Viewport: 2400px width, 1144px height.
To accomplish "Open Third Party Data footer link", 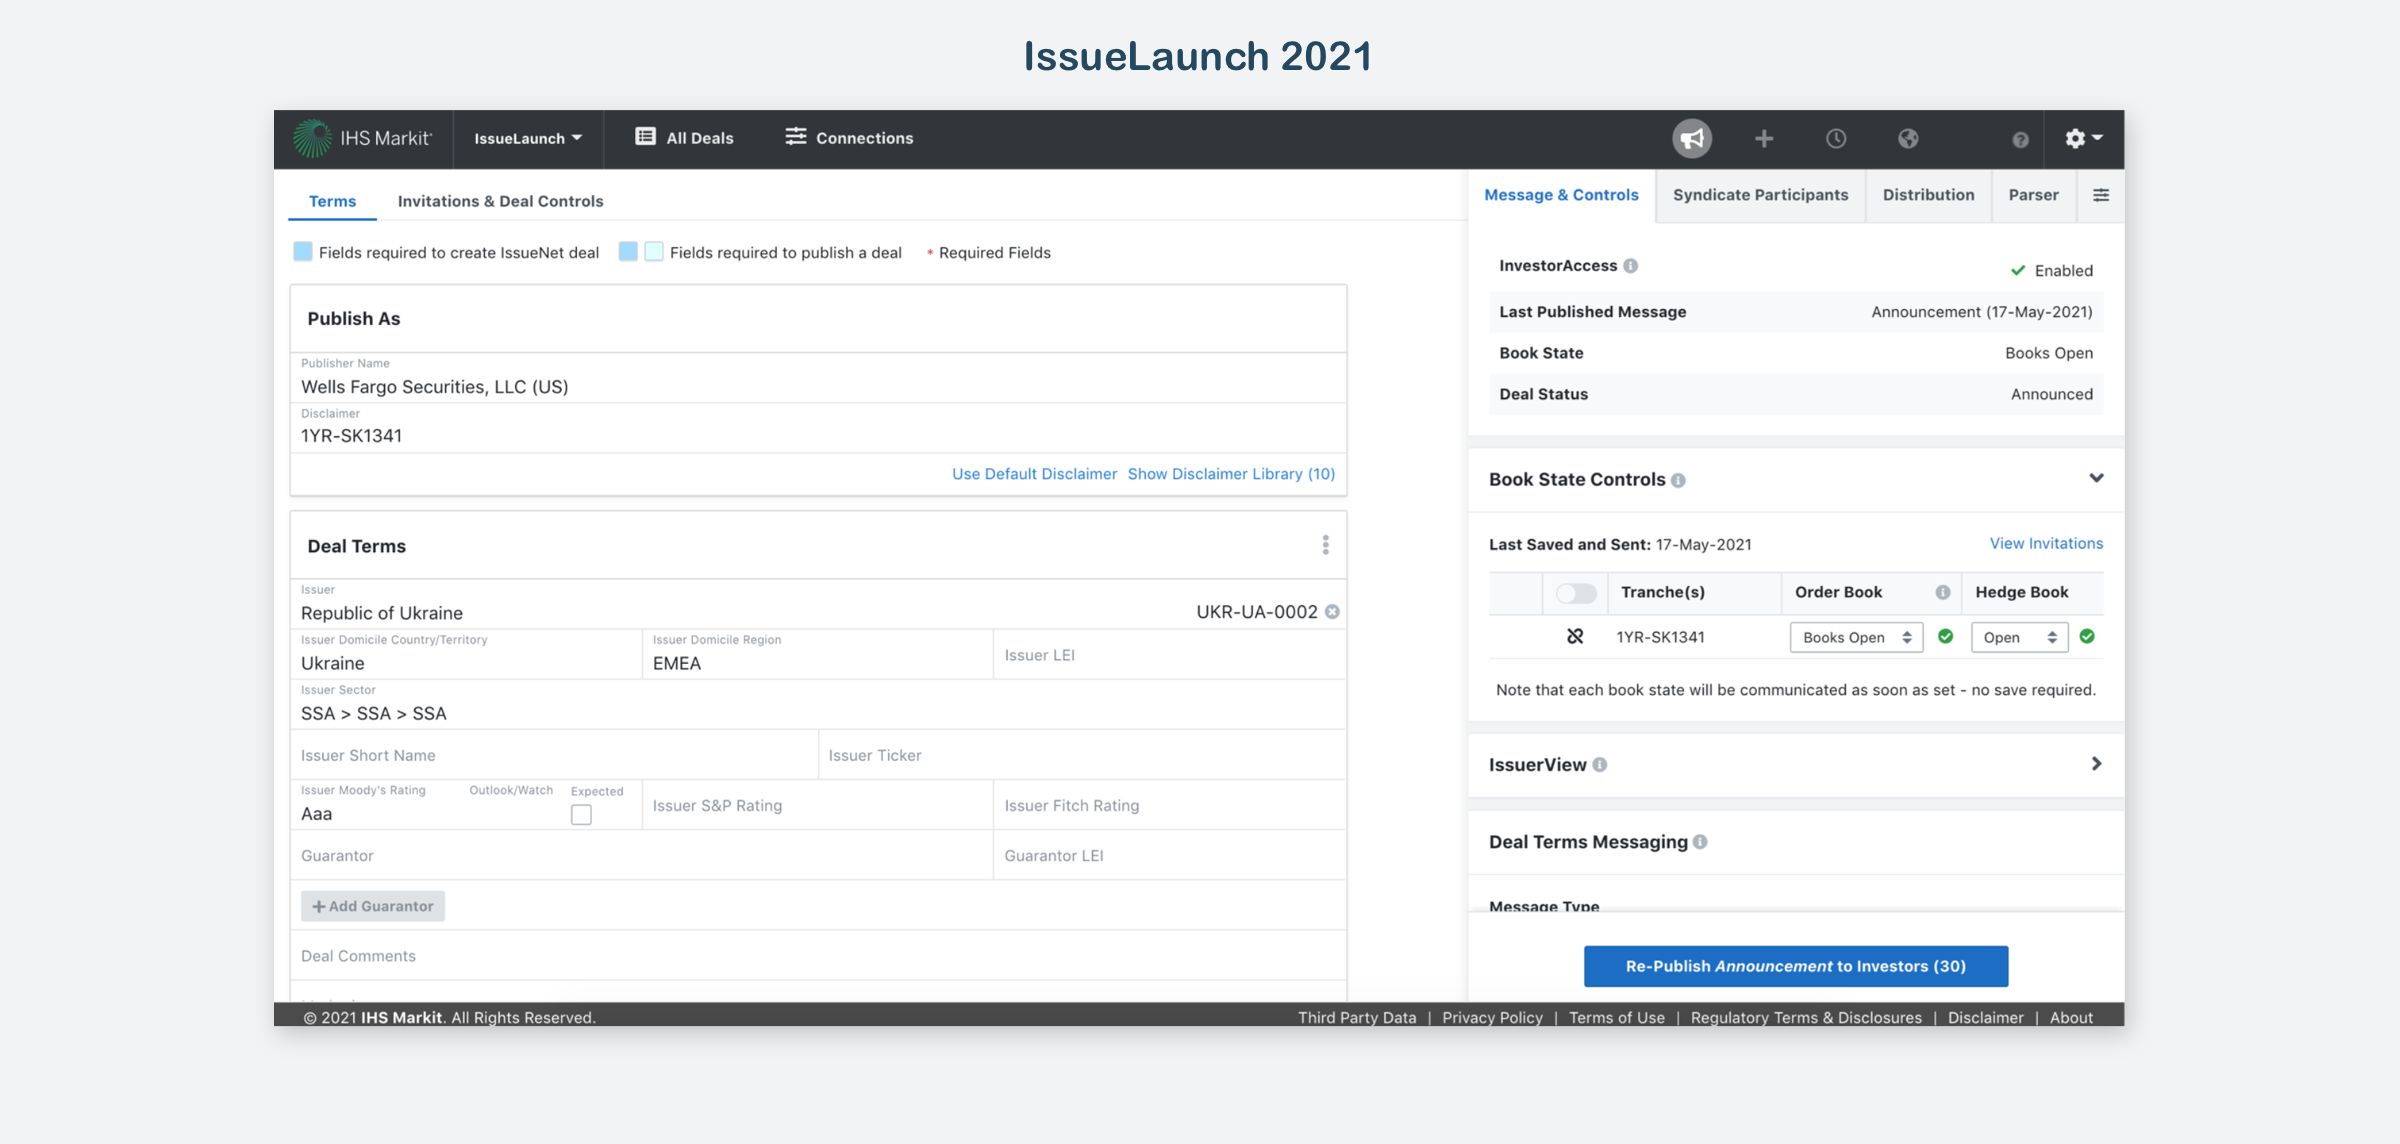I will (x=1357, y=1017).
